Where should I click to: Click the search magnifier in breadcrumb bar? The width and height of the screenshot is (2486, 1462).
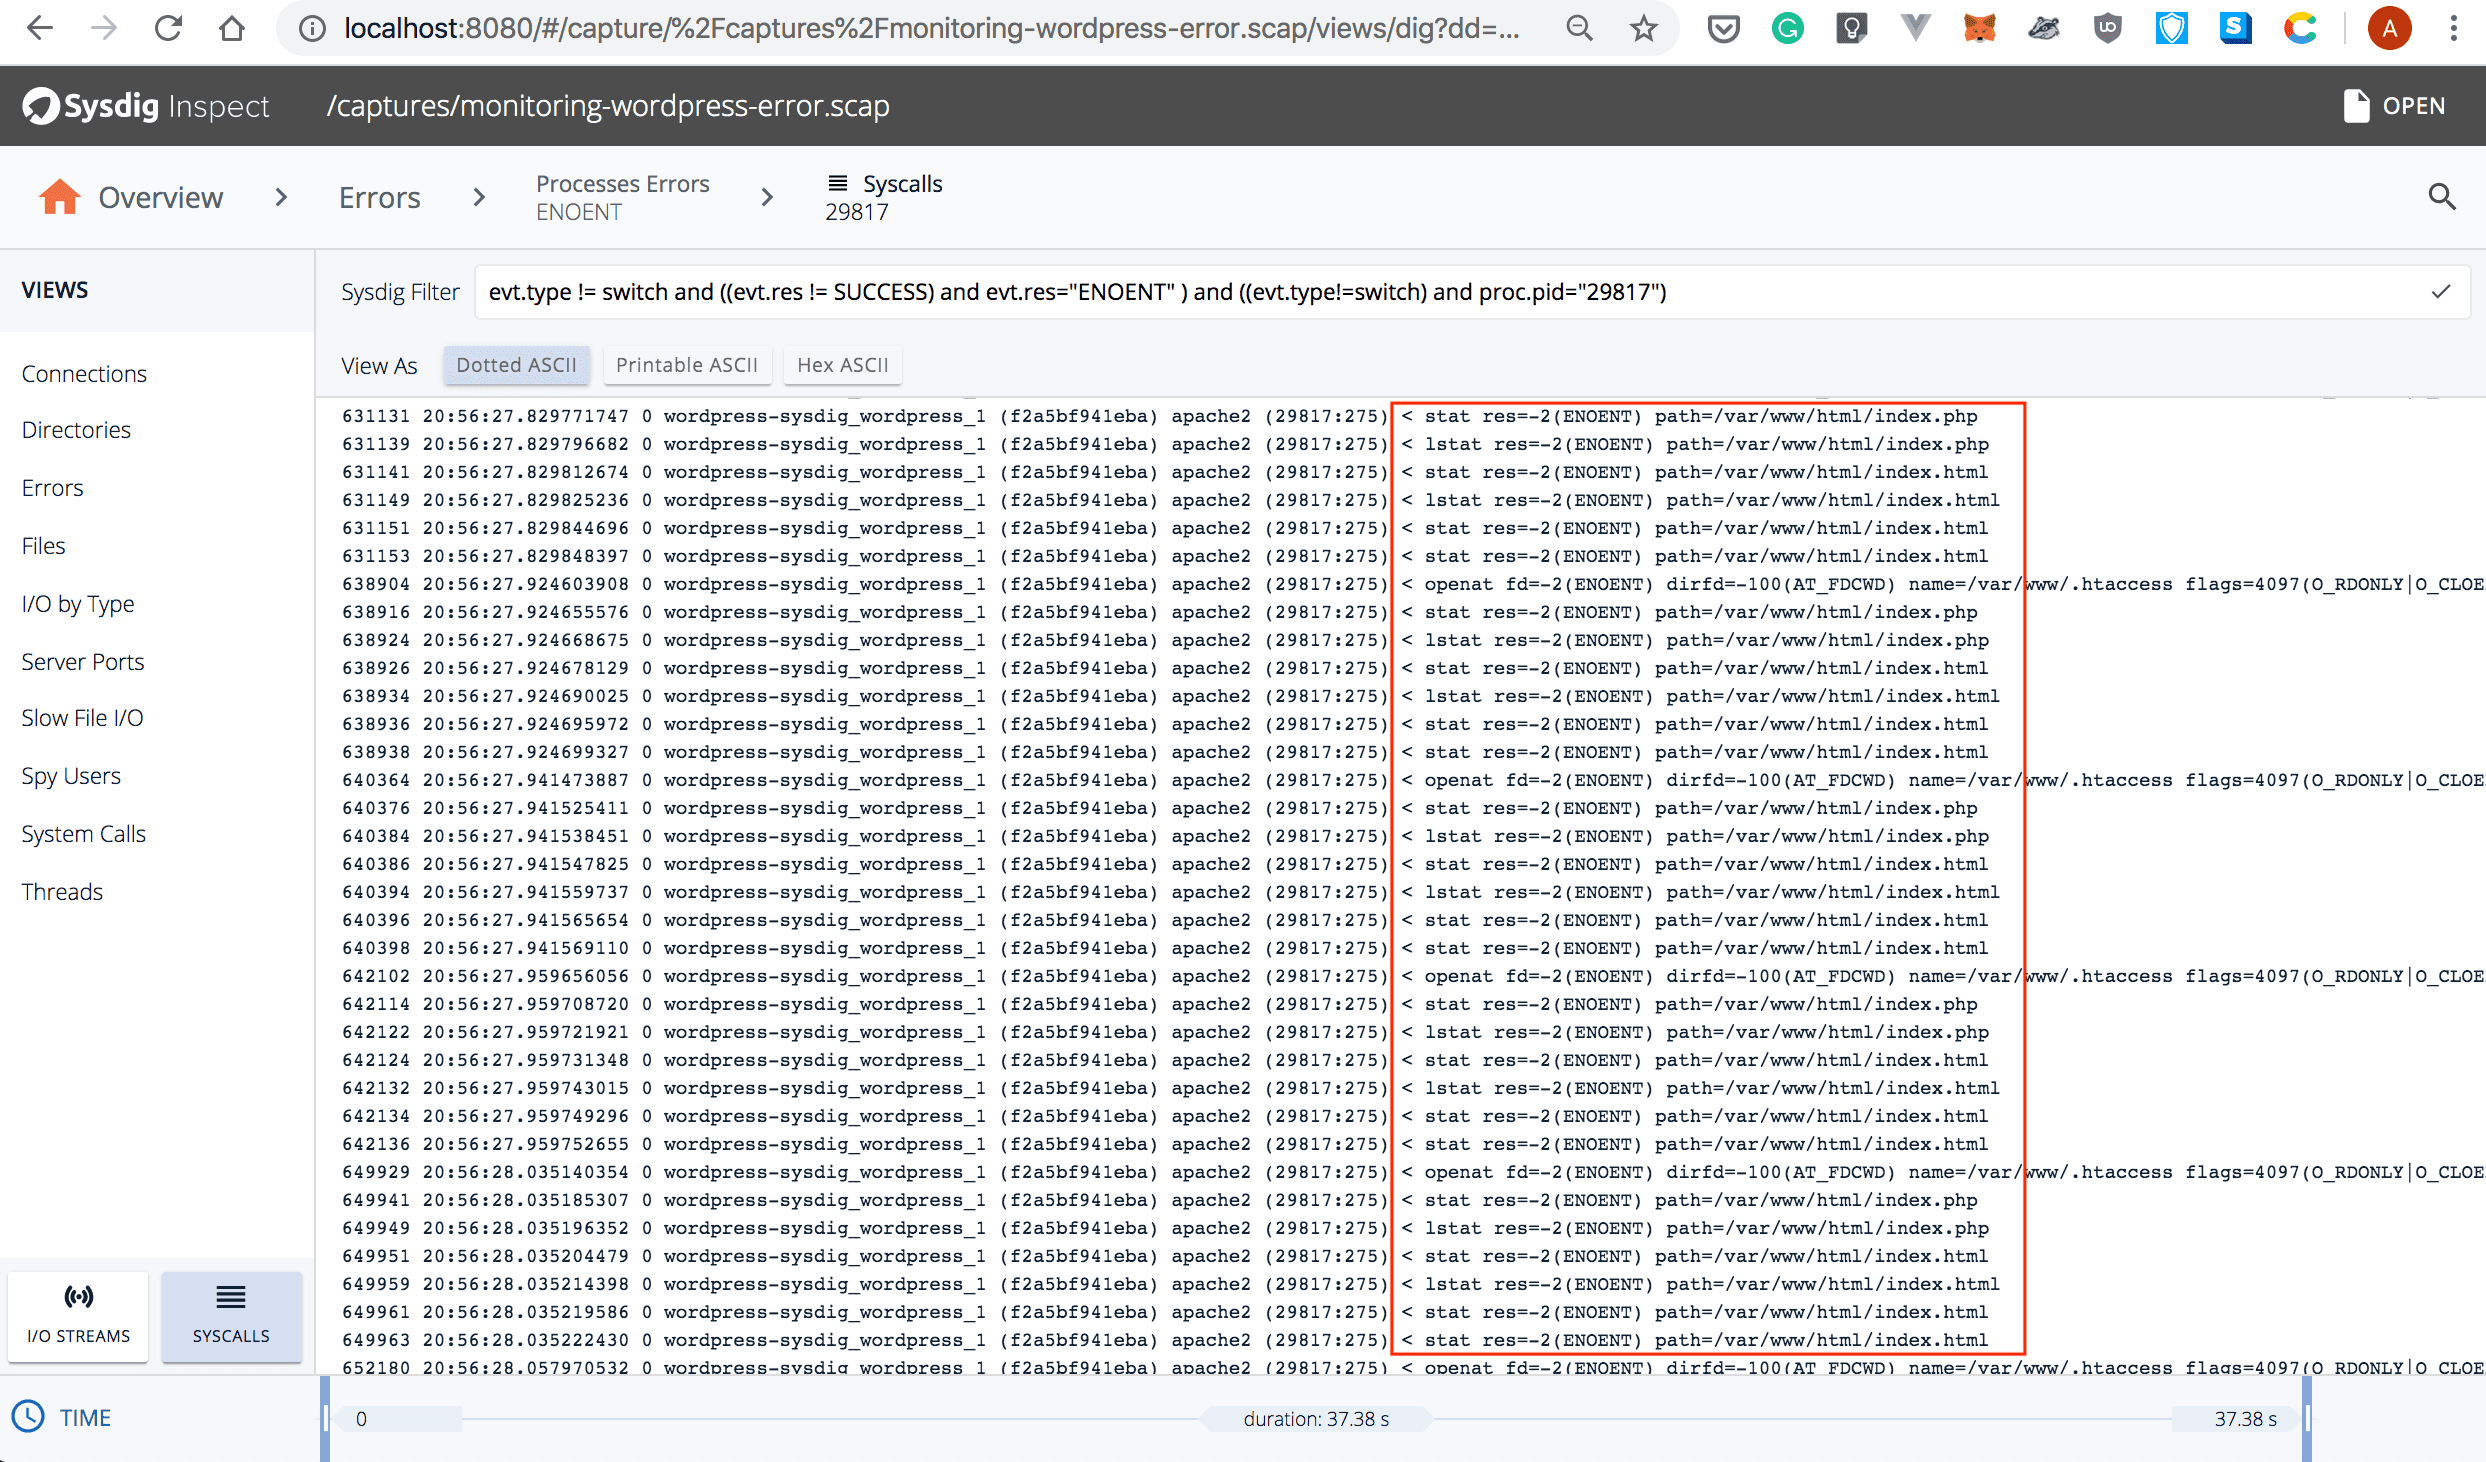coord(2442,197)
